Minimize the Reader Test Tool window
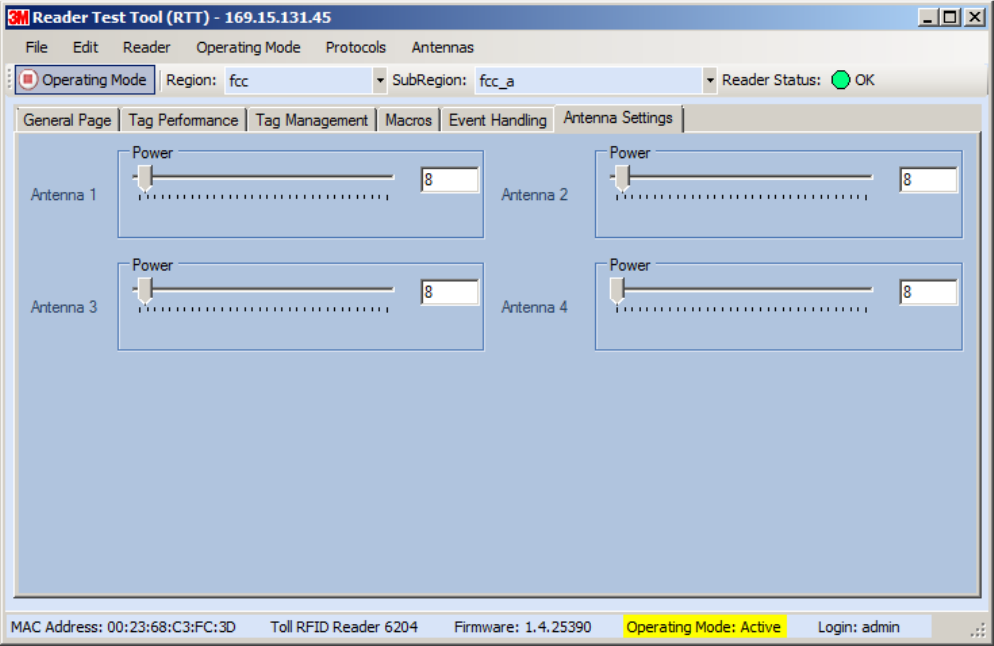The image size is (994, 646). [x=927, y=17]
